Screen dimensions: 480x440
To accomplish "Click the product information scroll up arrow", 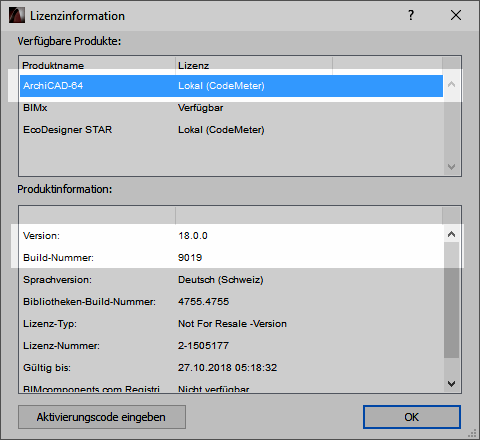I will coord(452,234).
